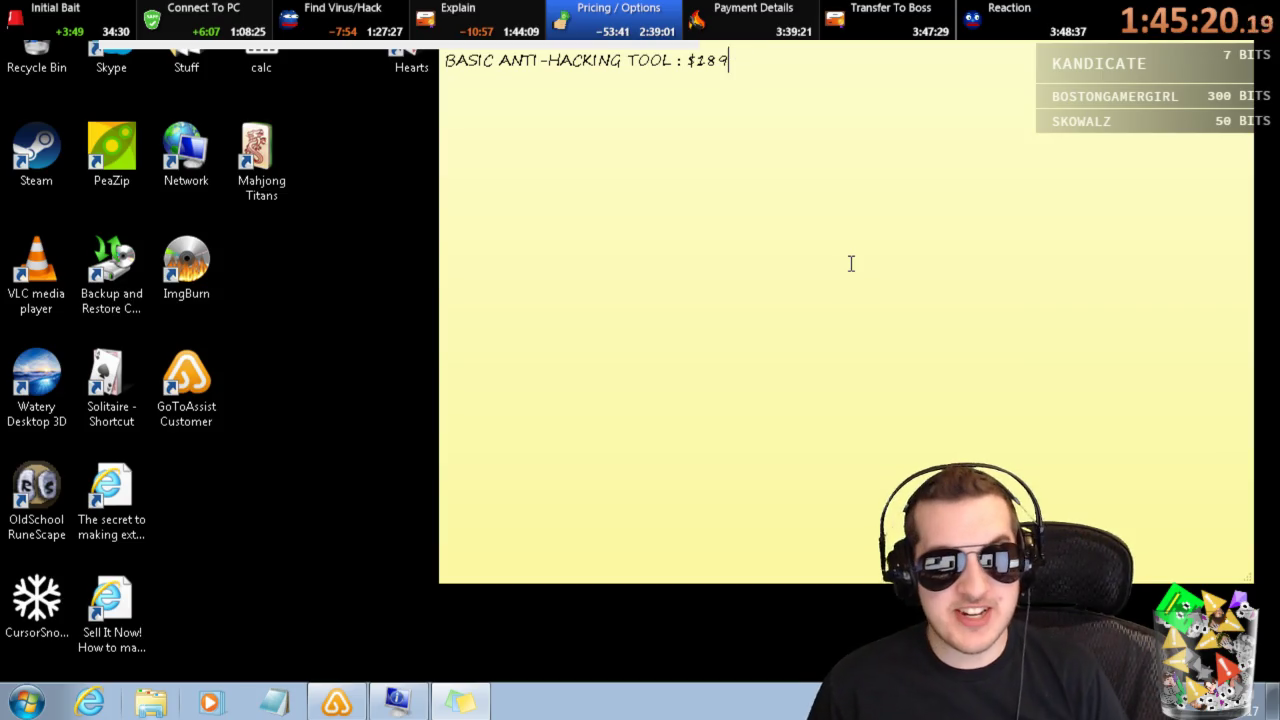Screen dimensions: 1280x720
Task: Click the 'Initial Bait' split
Action: pos(68,20)
